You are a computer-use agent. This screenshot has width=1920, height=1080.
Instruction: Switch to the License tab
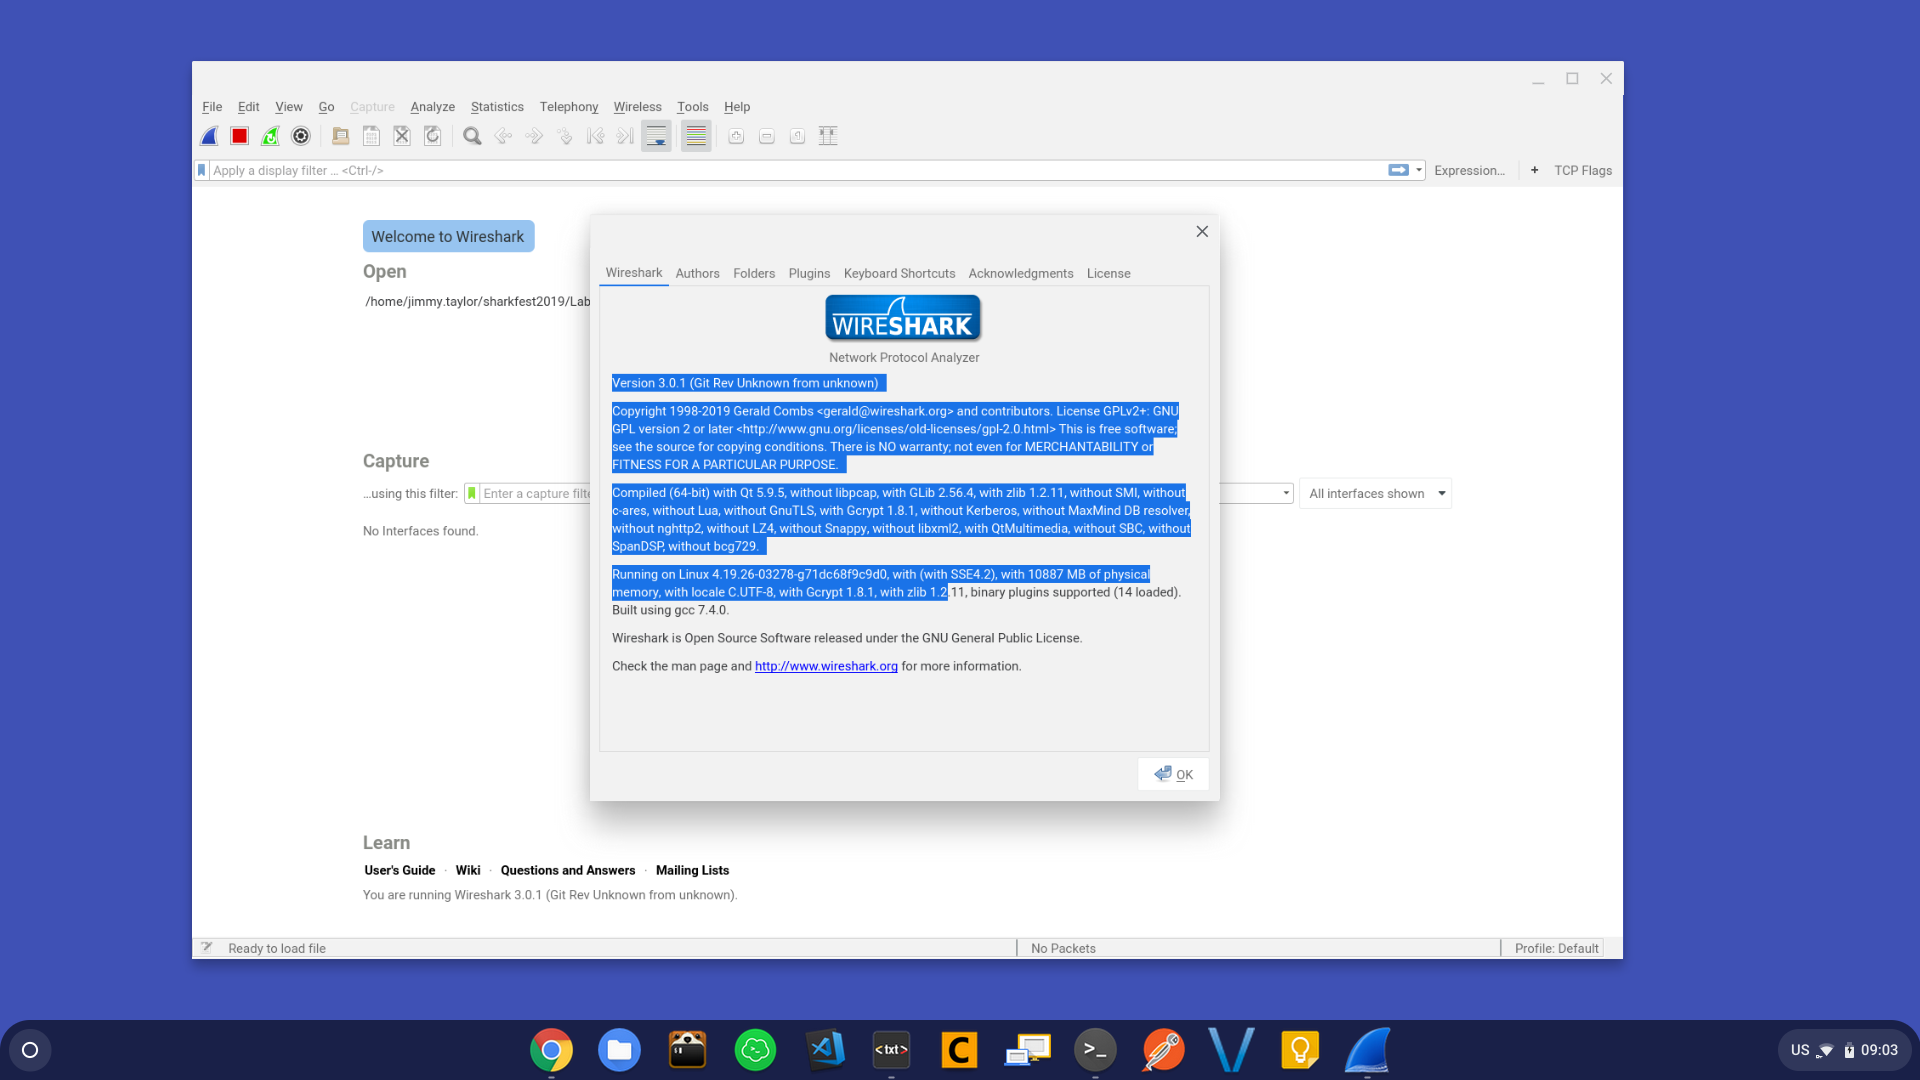tap(1108, 273)
